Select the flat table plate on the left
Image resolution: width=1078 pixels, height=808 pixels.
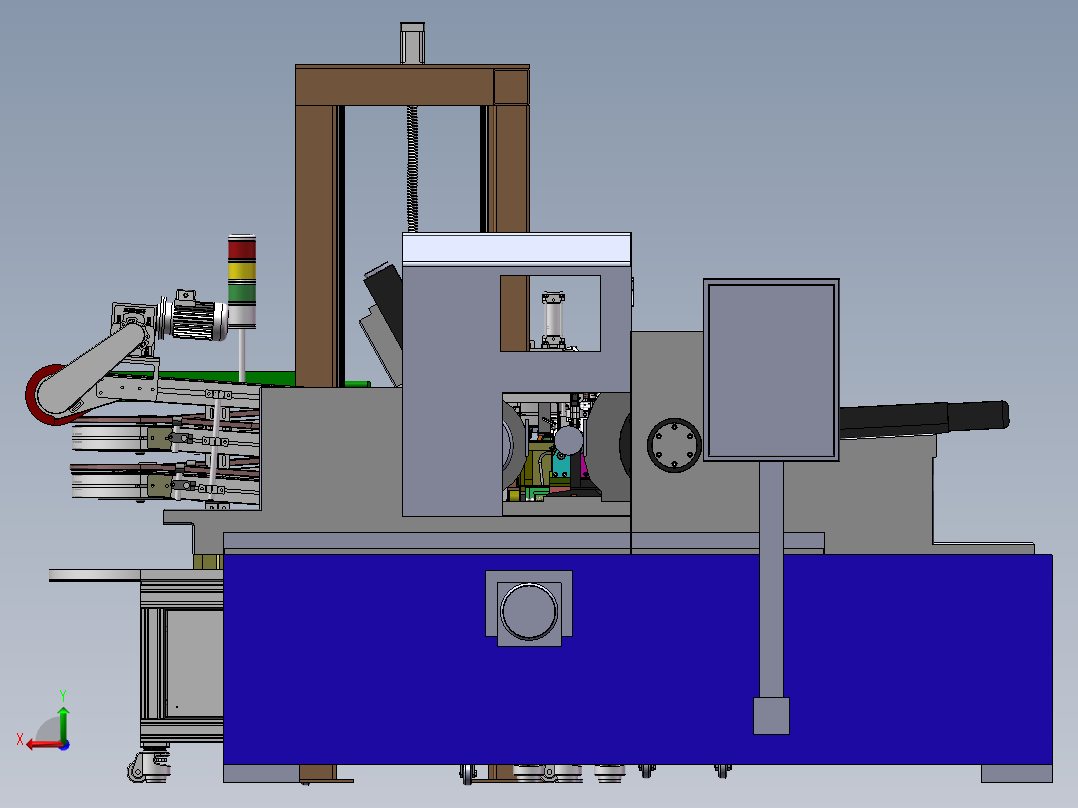pyautogui.click(x=95, y=575)
